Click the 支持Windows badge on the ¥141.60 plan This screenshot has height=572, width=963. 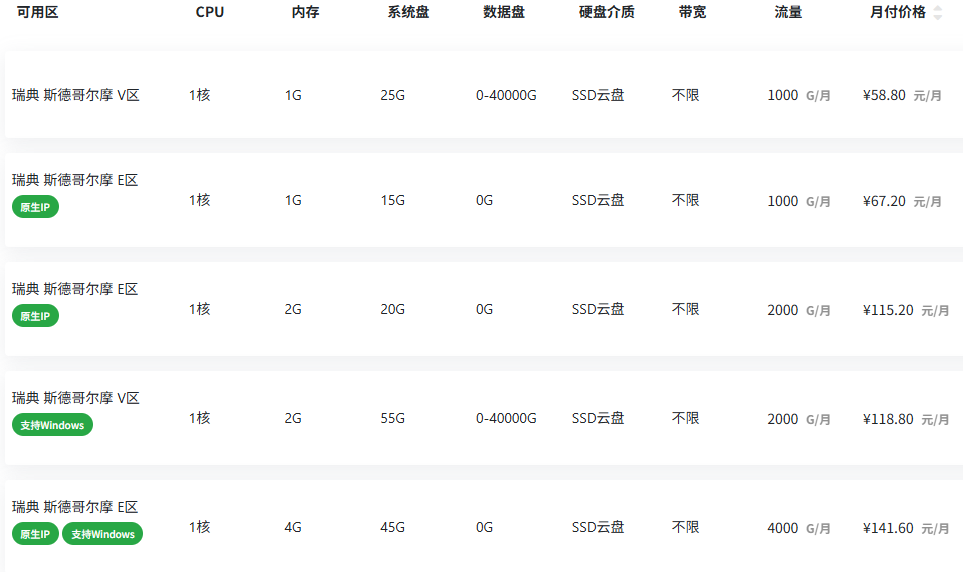pos(103,534)
